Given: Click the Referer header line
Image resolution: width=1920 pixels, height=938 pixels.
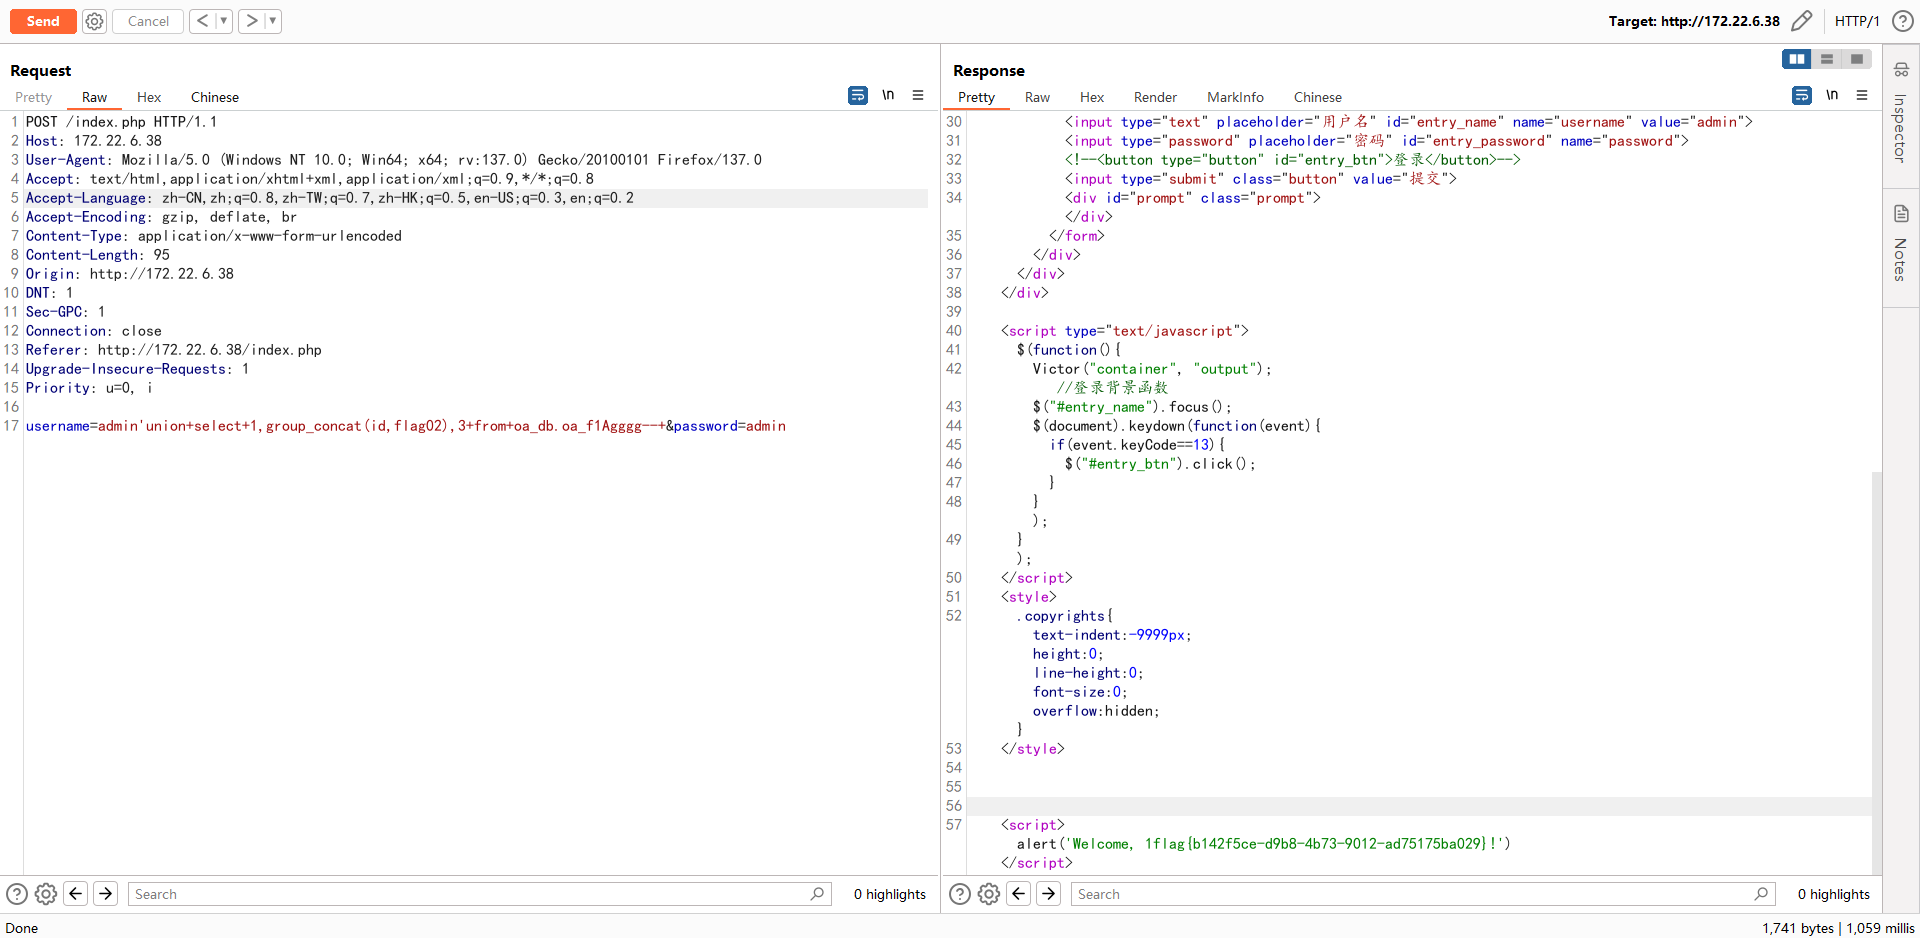Looking at the screenshot, I should tap(174, 350).
